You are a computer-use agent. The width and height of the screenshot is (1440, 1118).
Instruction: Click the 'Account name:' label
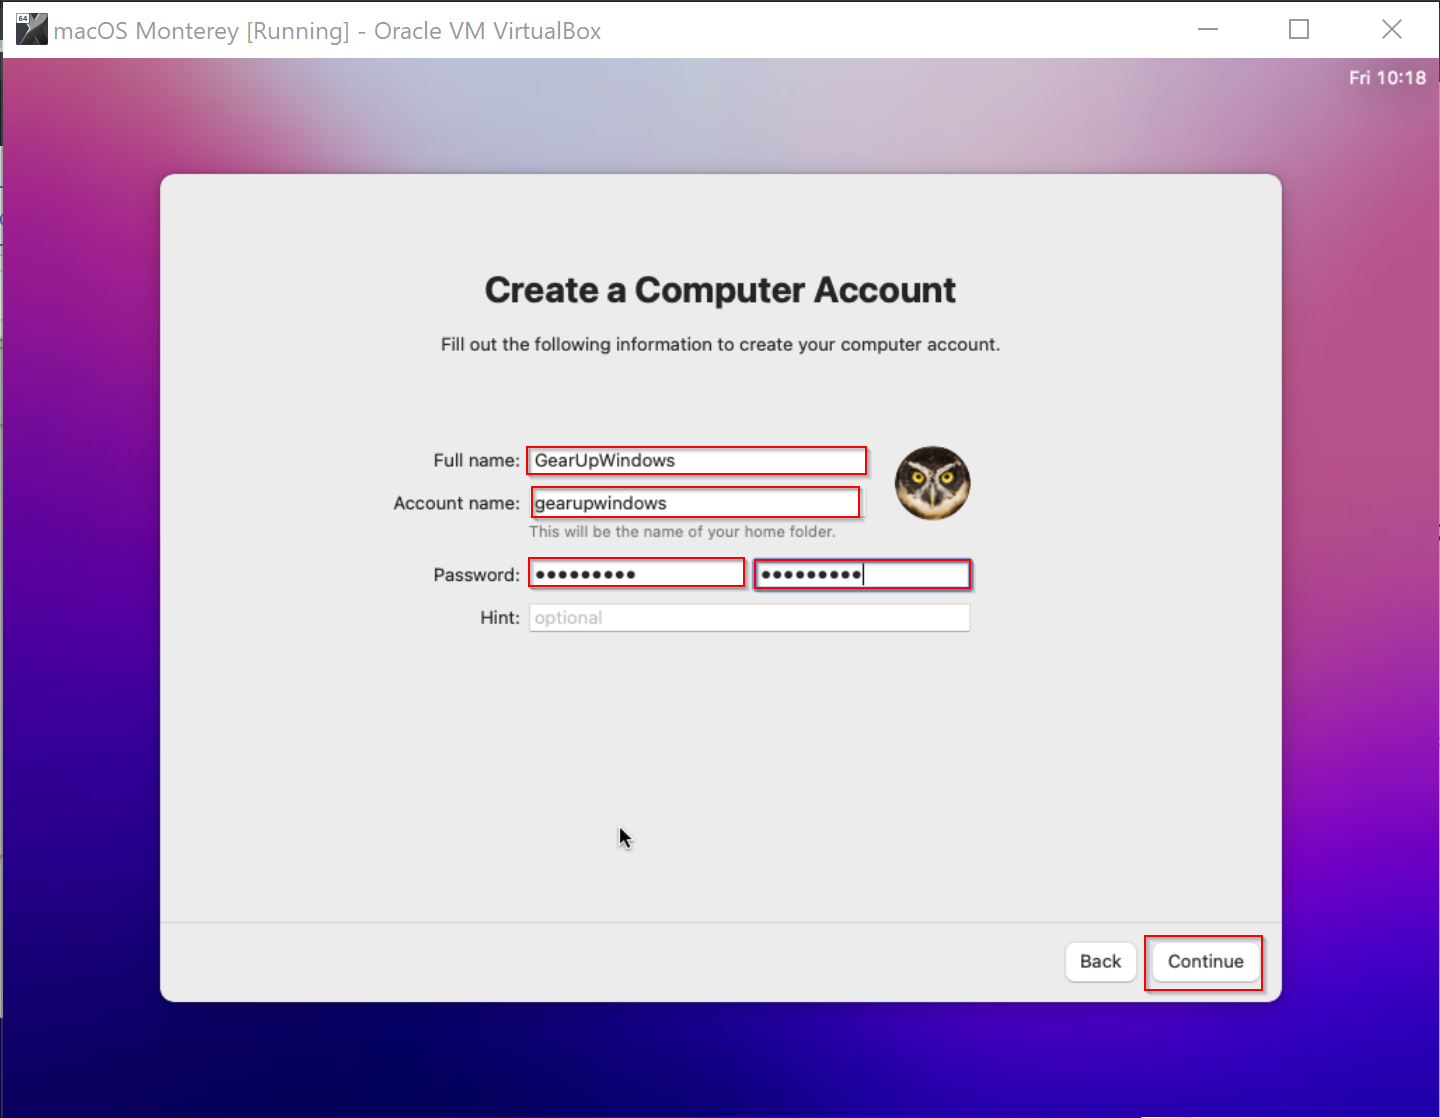click(456, 503)
